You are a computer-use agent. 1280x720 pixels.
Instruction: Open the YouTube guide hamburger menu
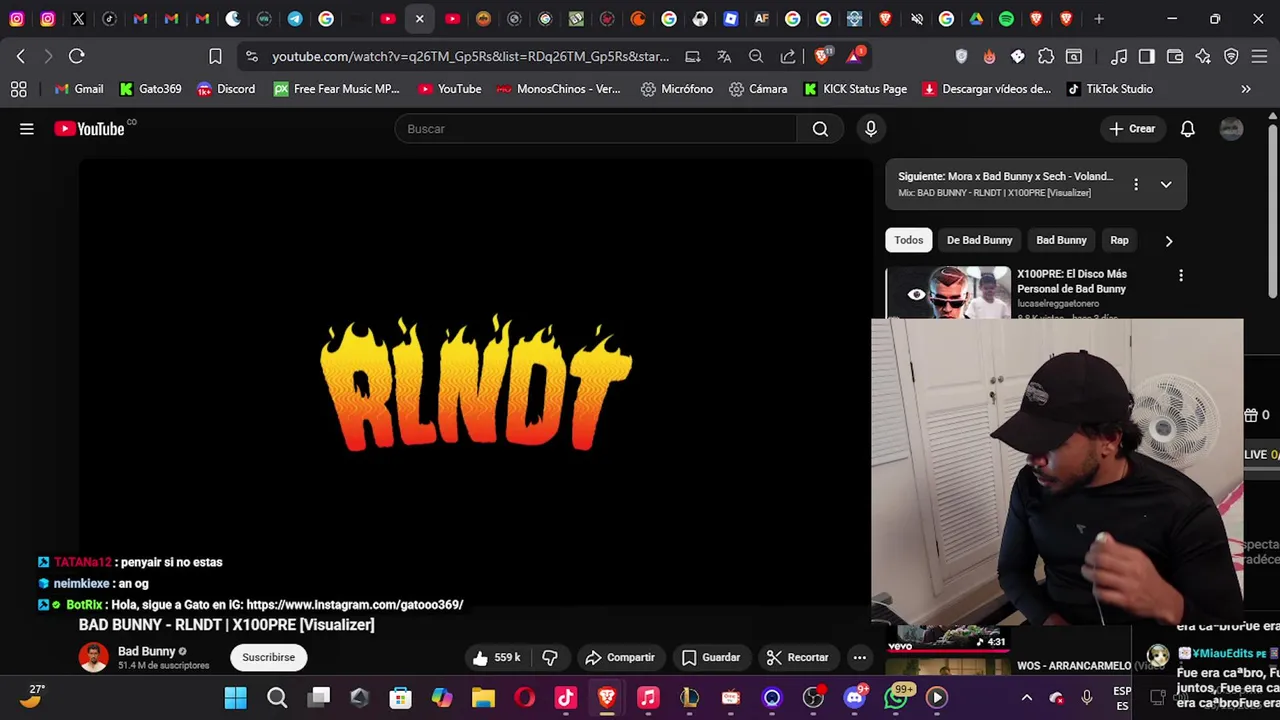click(27, 129)
